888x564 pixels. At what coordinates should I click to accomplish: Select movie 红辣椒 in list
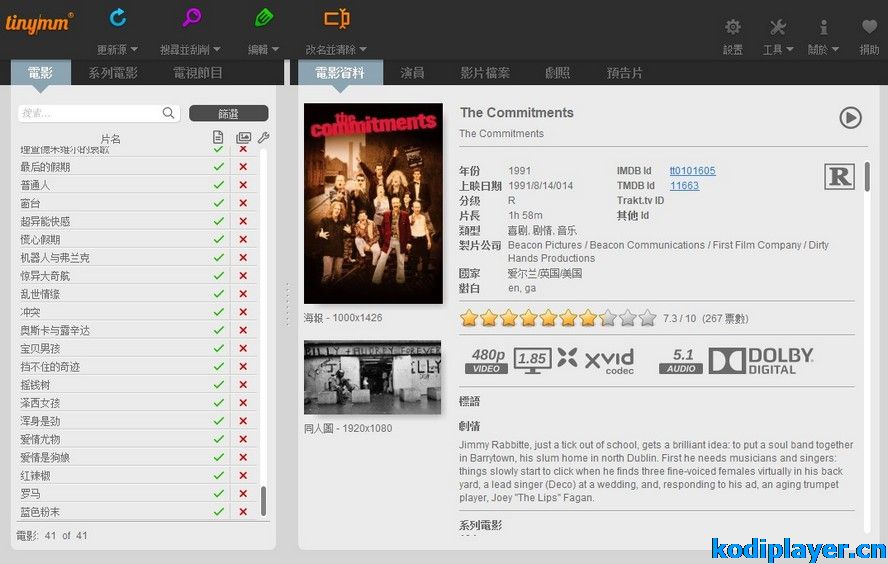pyautogui.click(x=35, y=475)
